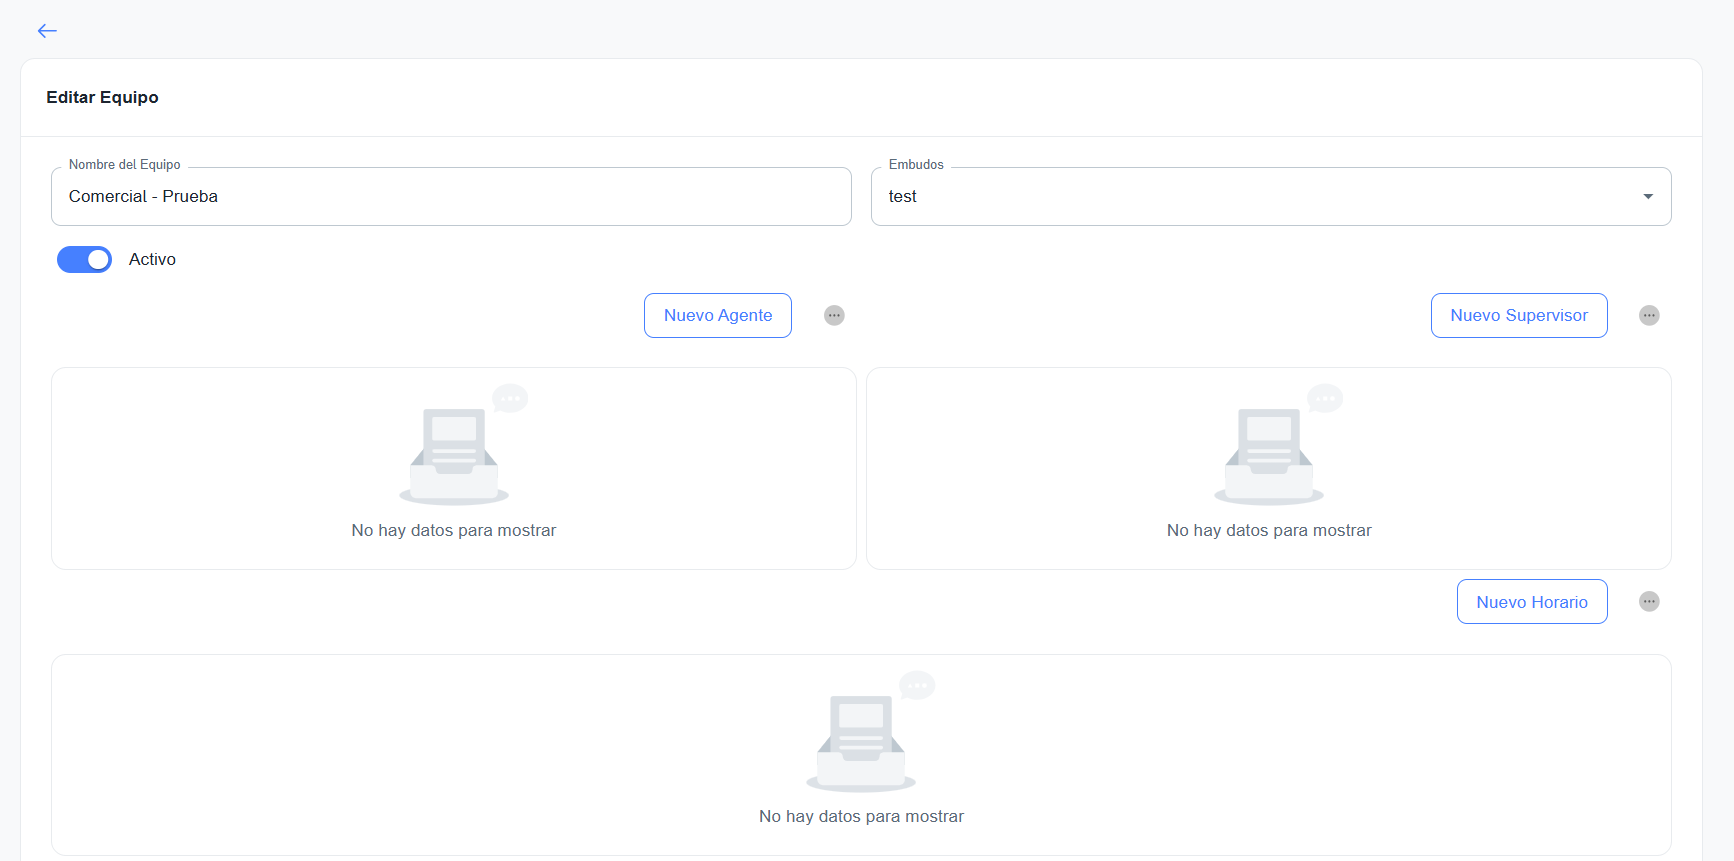Click empty message text in agents panel

[454, 531]
